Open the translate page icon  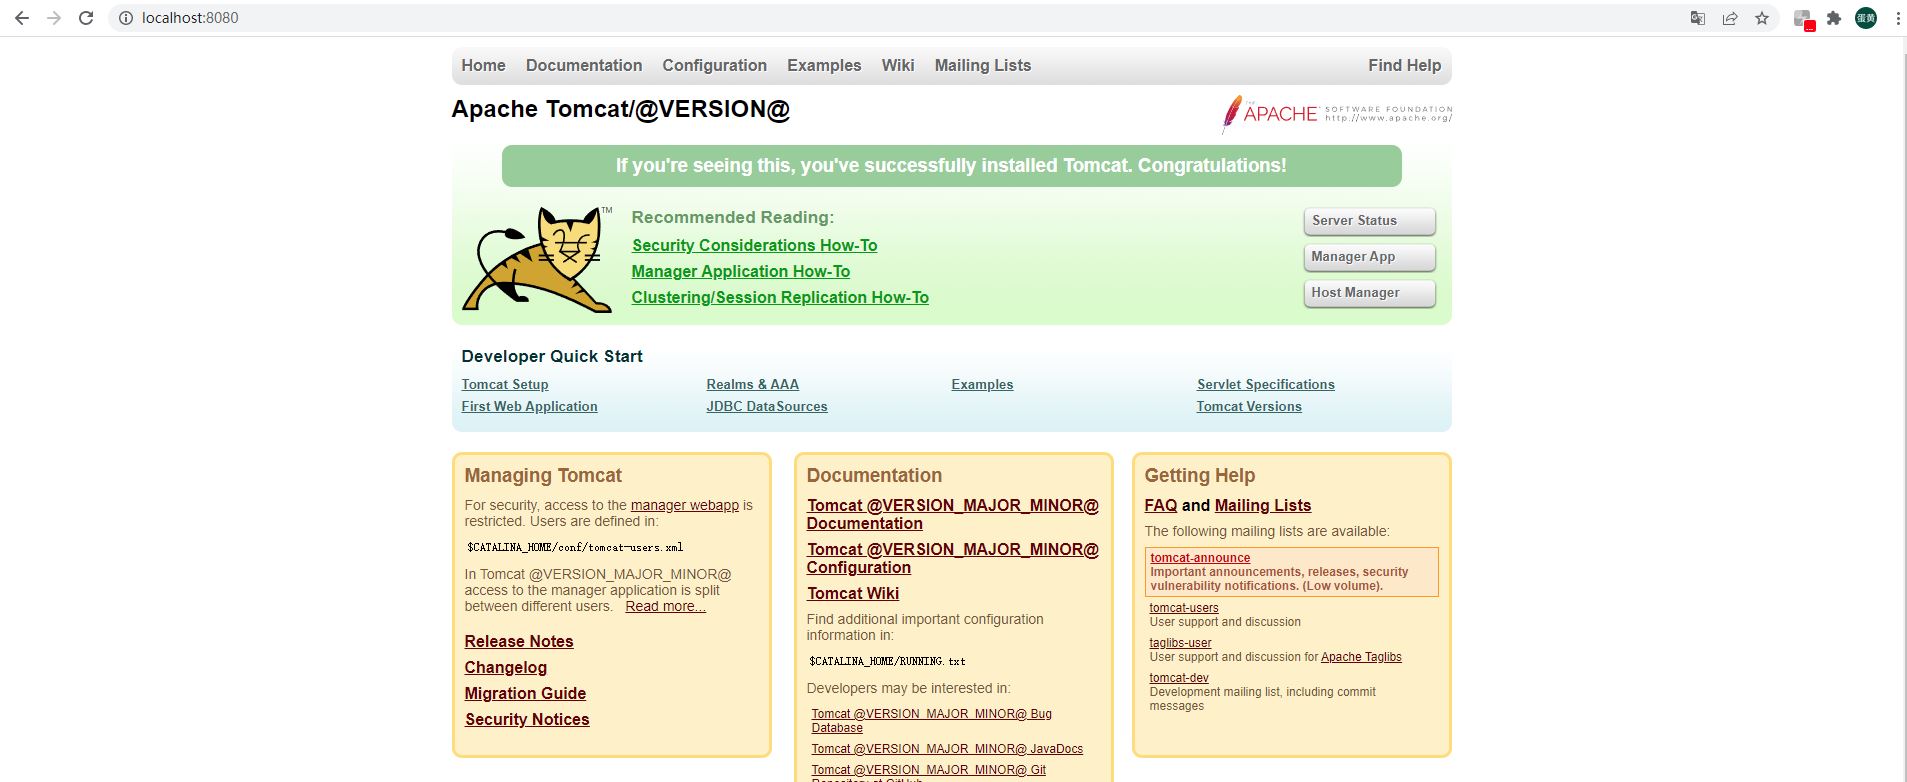point(1697,18)
